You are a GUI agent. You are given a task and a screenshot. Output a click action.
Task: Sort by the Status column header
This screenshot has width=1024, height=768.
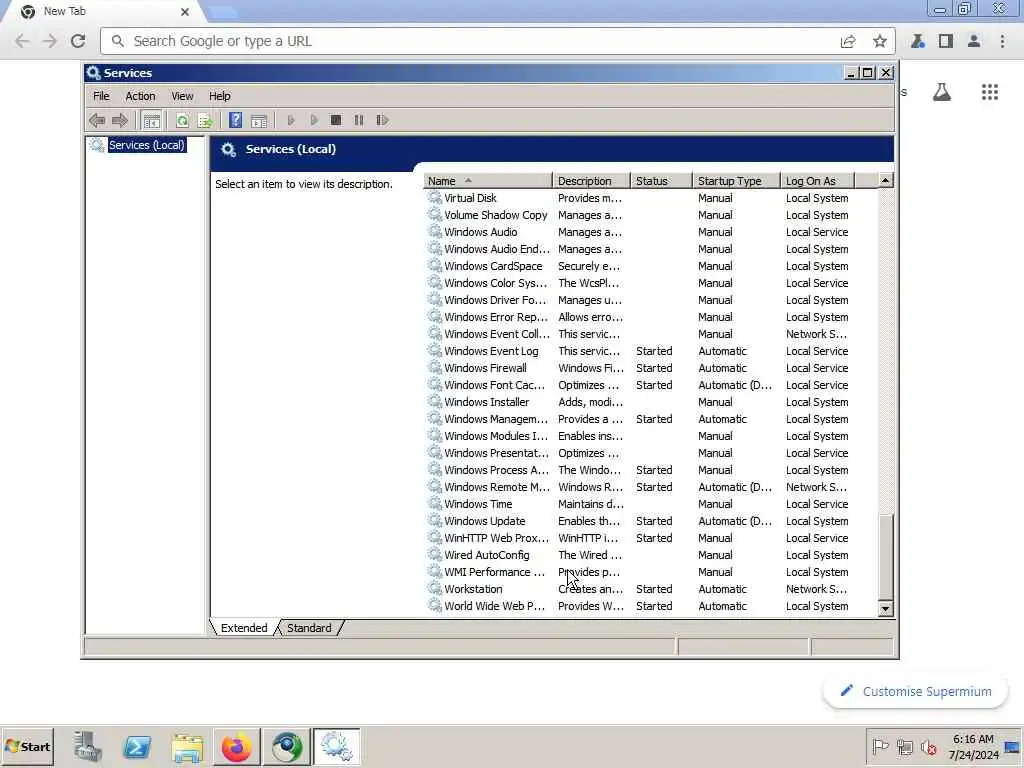click(x=661, y=181)
